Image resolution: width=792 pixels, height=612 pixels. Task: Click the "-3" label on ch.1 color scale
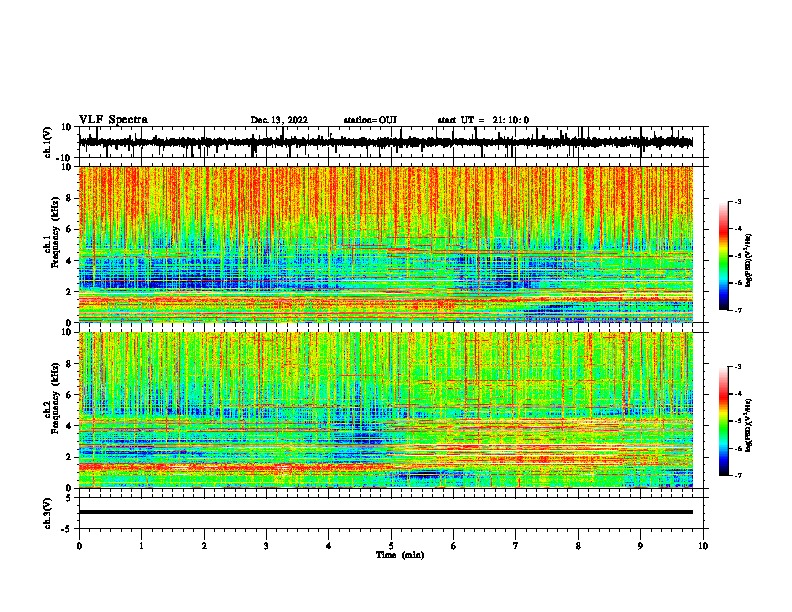[737, 202]
